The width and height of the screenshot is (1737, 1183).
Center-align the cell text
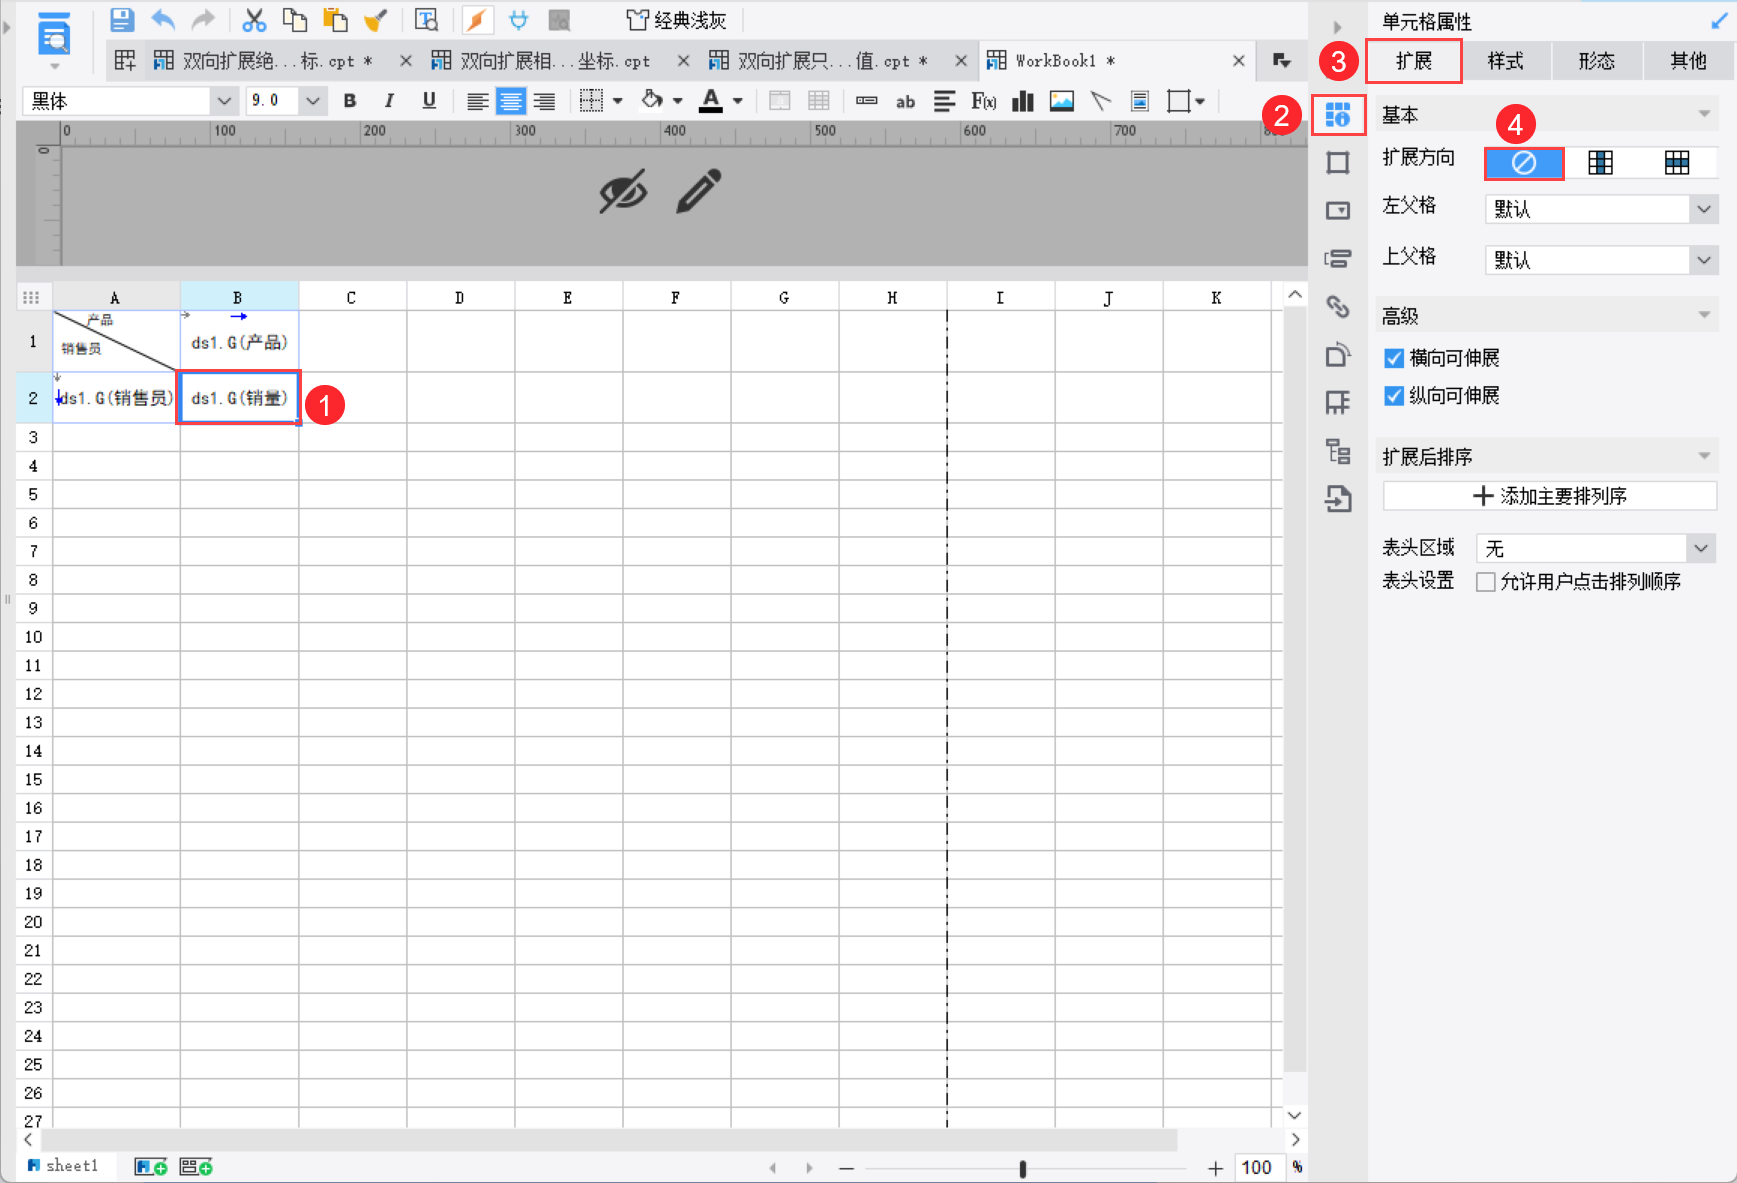click(511, 101)
